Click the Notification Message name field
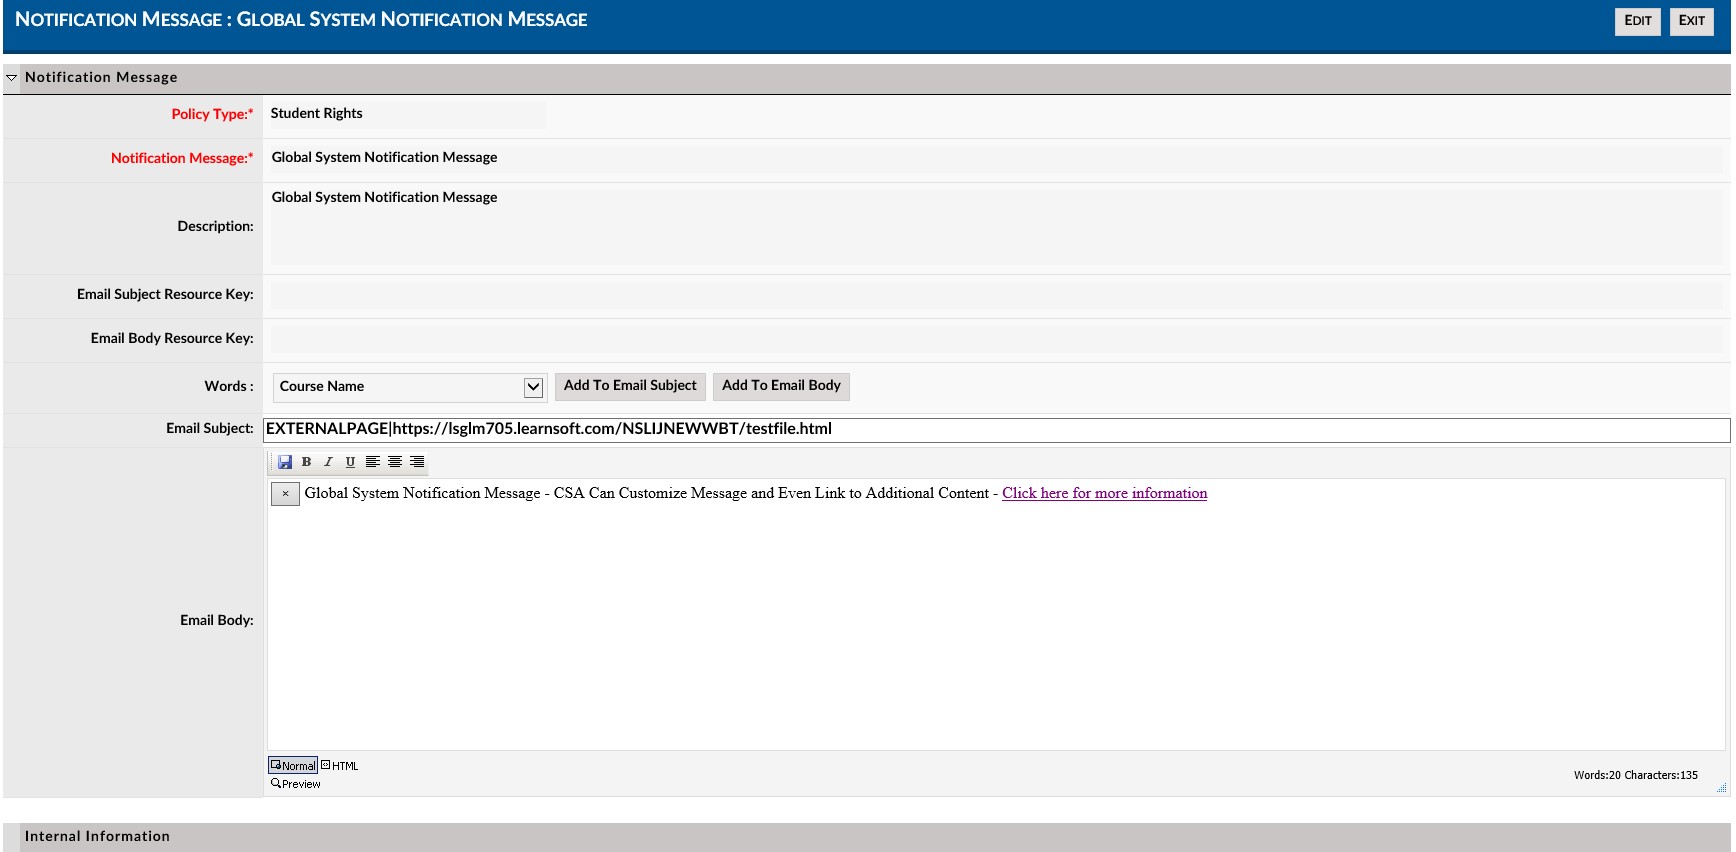Screen dimensions: 1736x852 996,158
